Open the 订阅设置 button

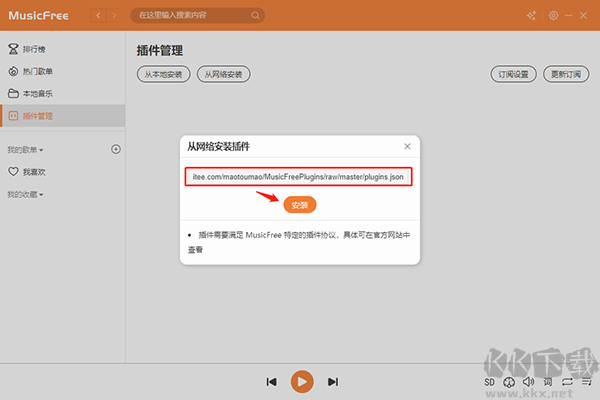(513, 74)
